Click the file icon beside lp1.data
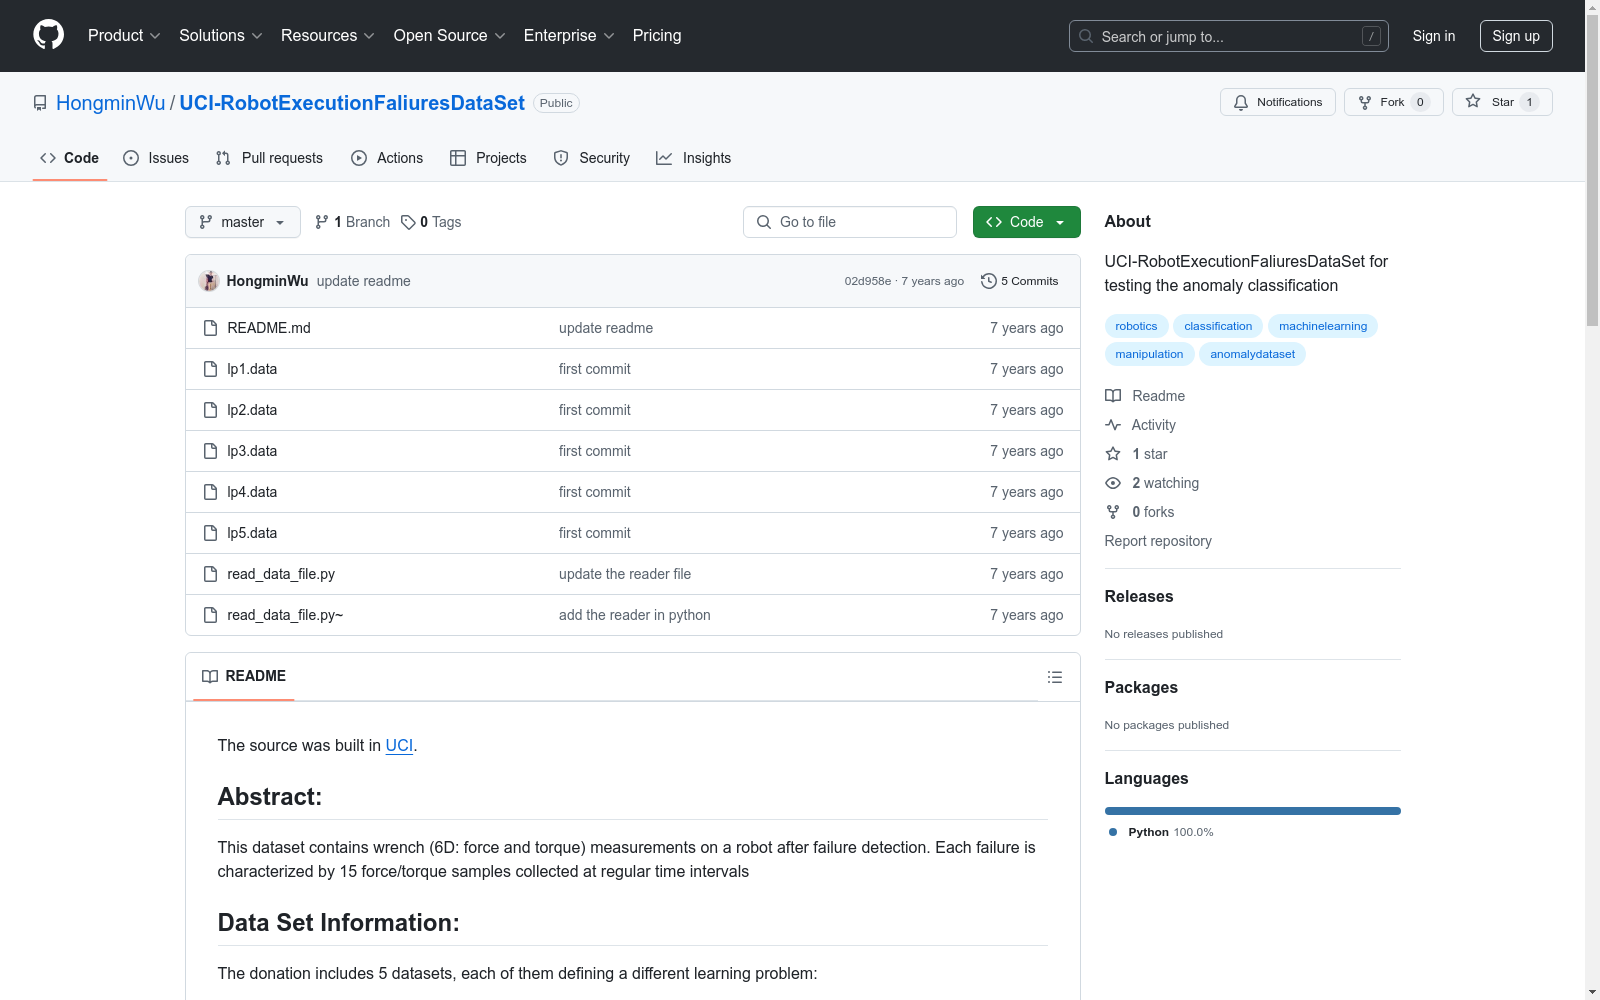The width and height of the screenshot is (1600, 1000). 210,369
